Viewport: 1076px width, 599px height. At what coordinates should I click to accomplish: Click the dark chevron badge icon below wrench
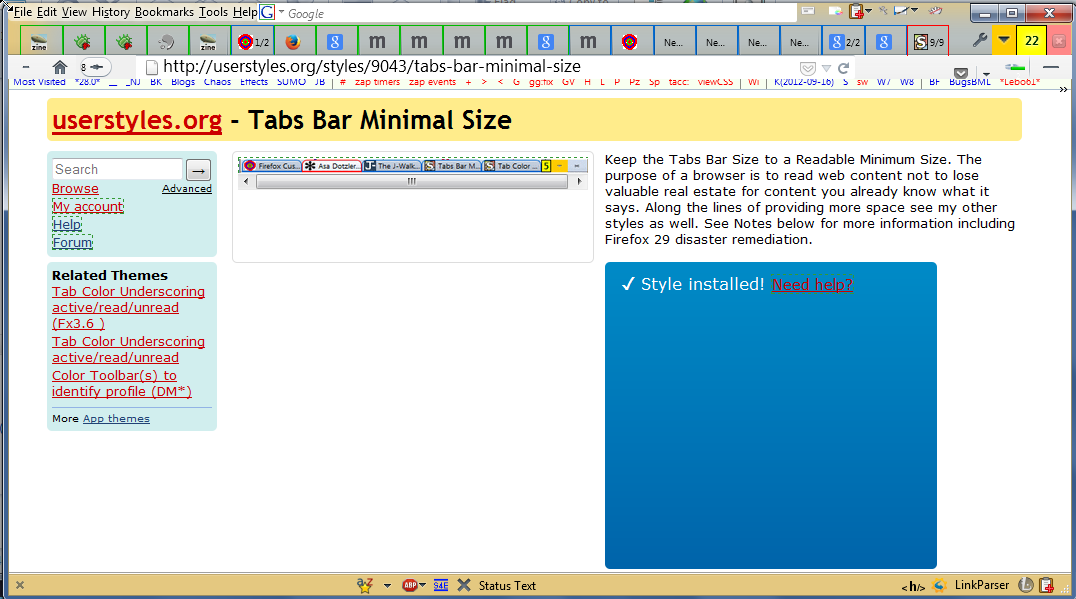coord(961,73)
